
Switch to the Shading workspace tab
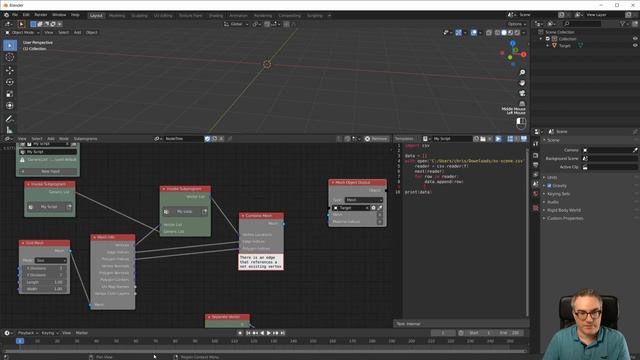coord(216,16)
